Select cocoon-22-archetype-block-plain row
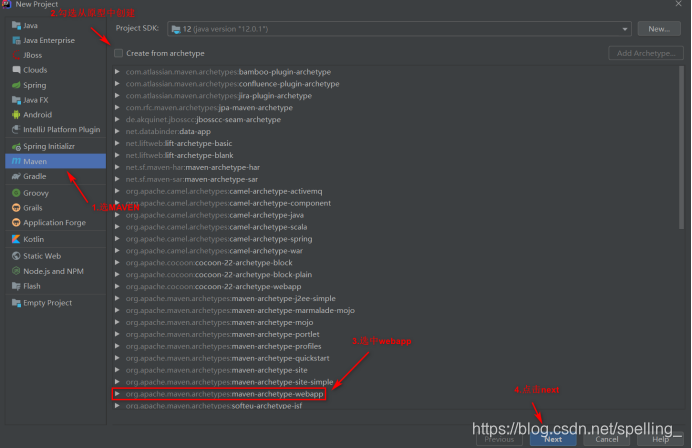This screenshot has width=692, height=448. [x=395, y=275]
